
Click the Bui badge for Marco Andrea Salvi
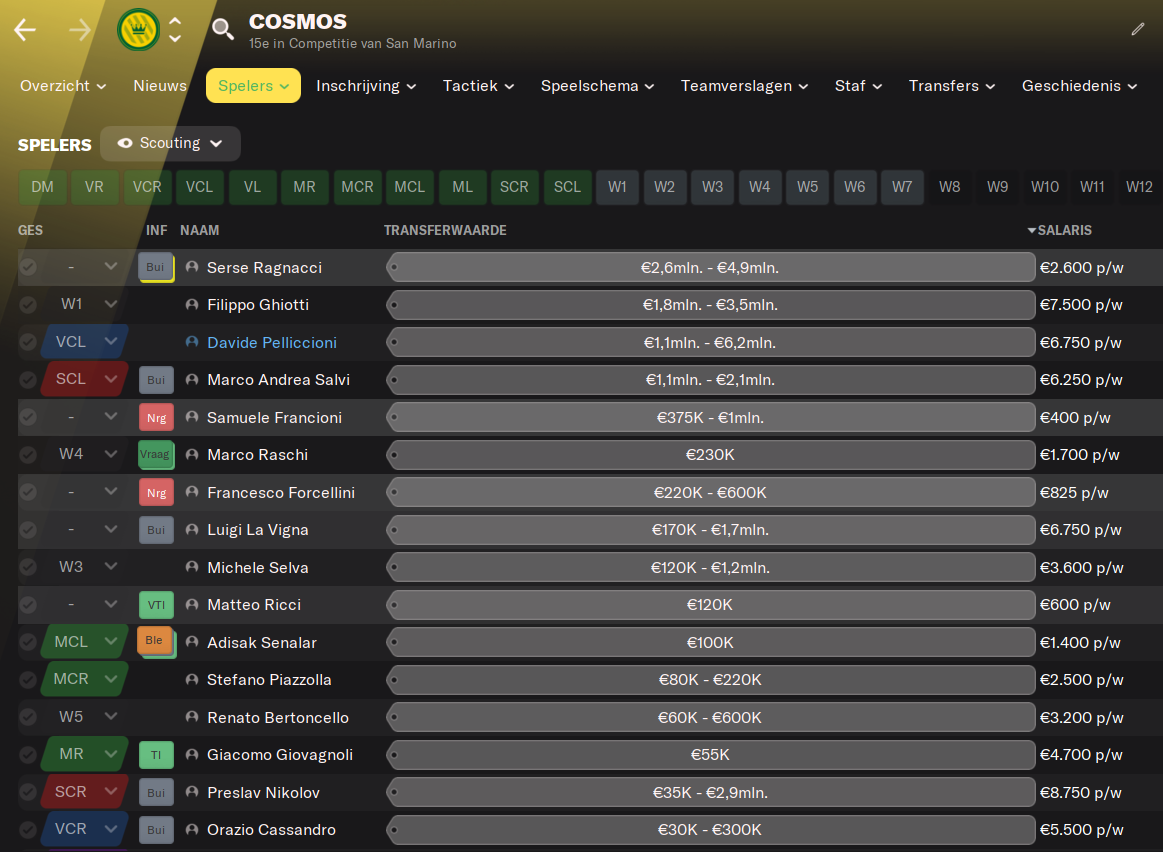[x=157, y=380]
